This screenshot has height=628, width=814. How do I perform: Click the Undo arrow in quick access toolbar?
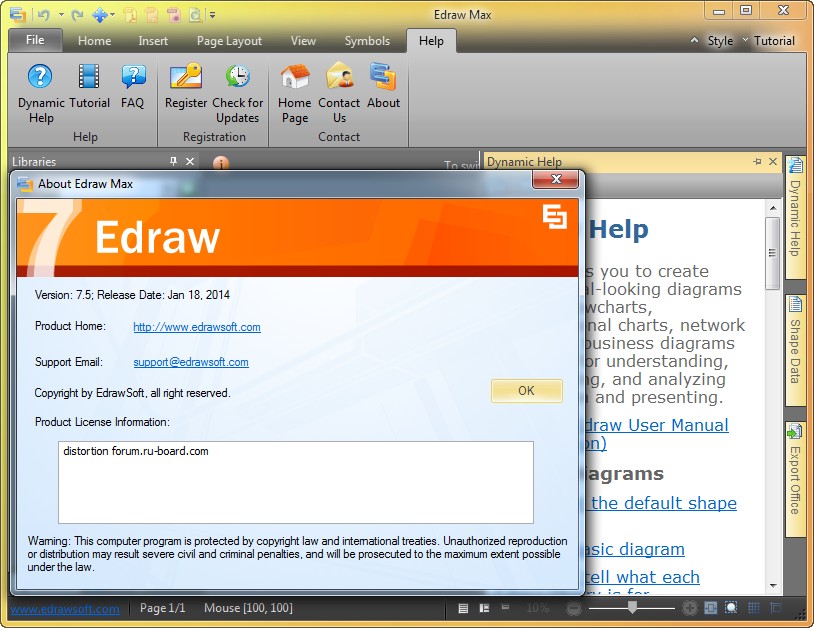pyautogui.click(x=44, y=15)
